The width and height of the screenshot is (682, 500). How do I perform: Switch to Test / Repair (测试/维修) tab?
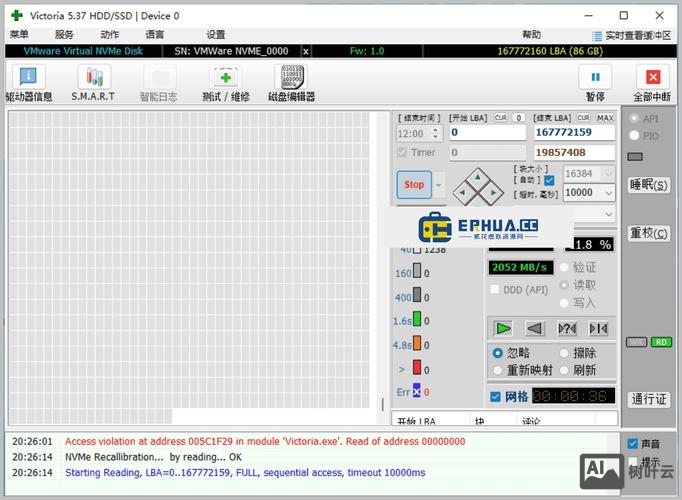click(225, 83)
